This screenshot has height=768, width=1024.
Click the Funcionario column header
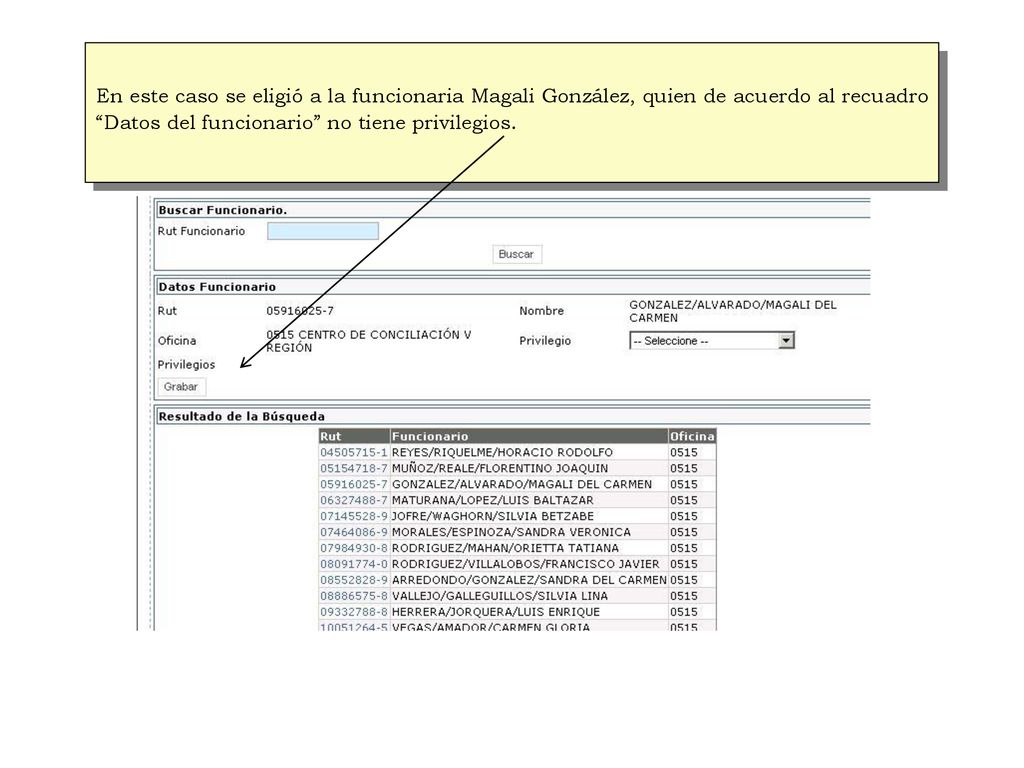(529, 436)
